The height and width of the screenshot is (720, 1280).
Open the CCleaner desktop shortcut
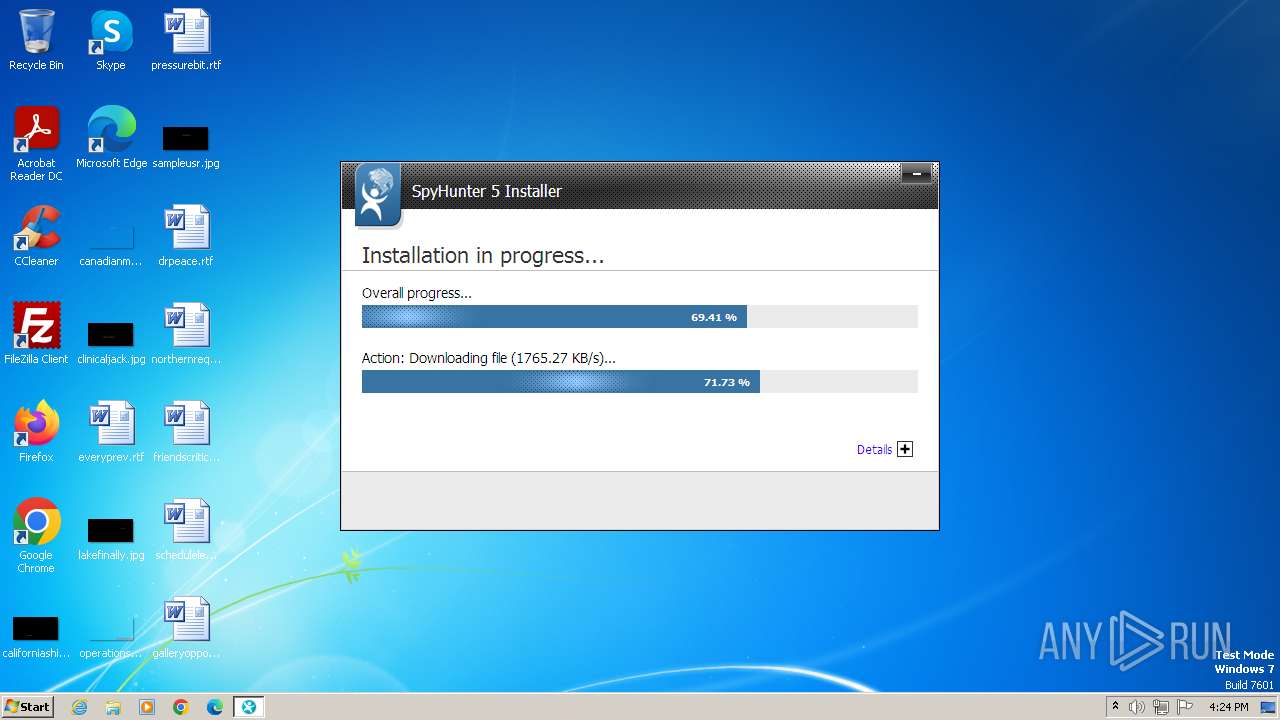(36, 236)
